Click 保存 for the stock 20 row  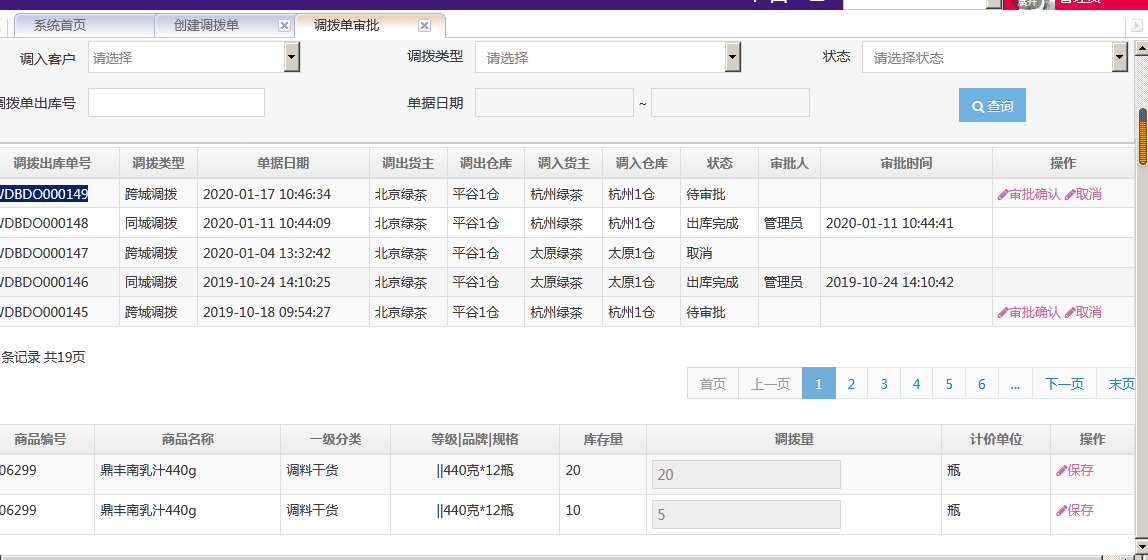click(x=1075, y=471)
